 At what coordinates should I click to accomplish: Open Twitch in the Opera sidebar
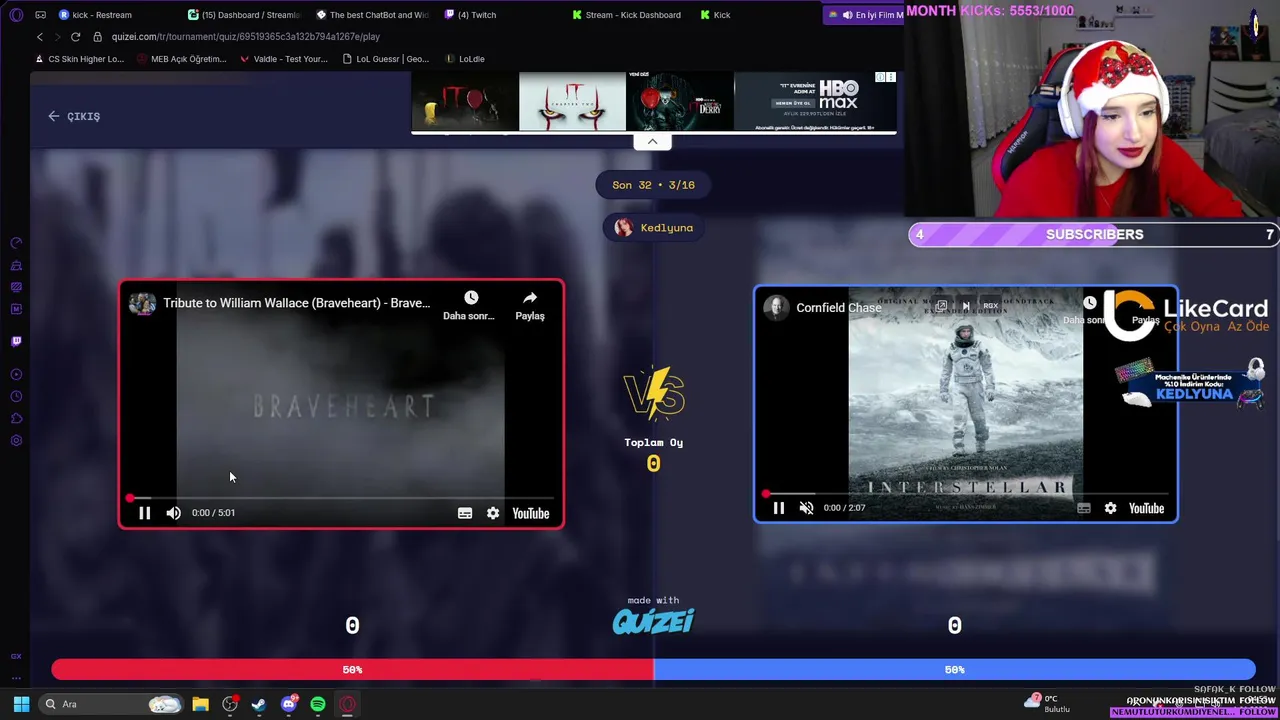pos(16,341)
